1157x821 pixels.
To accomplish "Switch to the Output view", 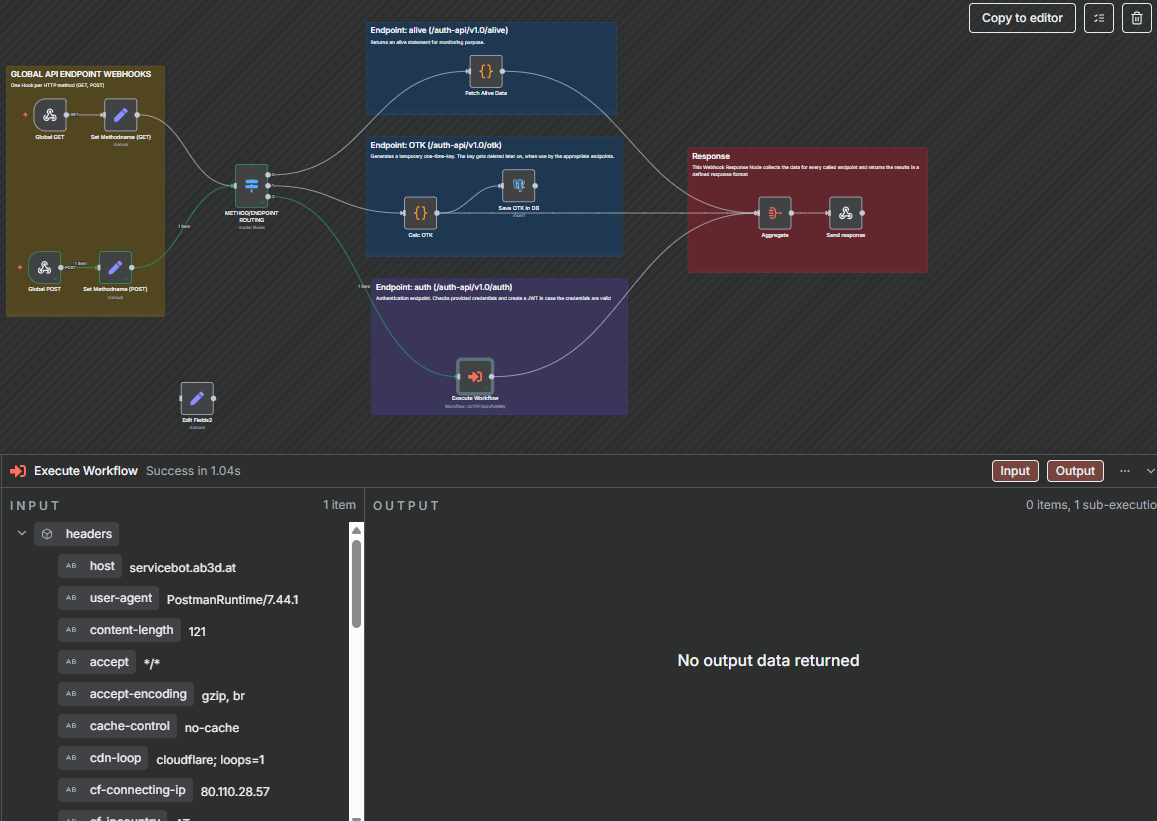I will click(x=1075, y=470).
